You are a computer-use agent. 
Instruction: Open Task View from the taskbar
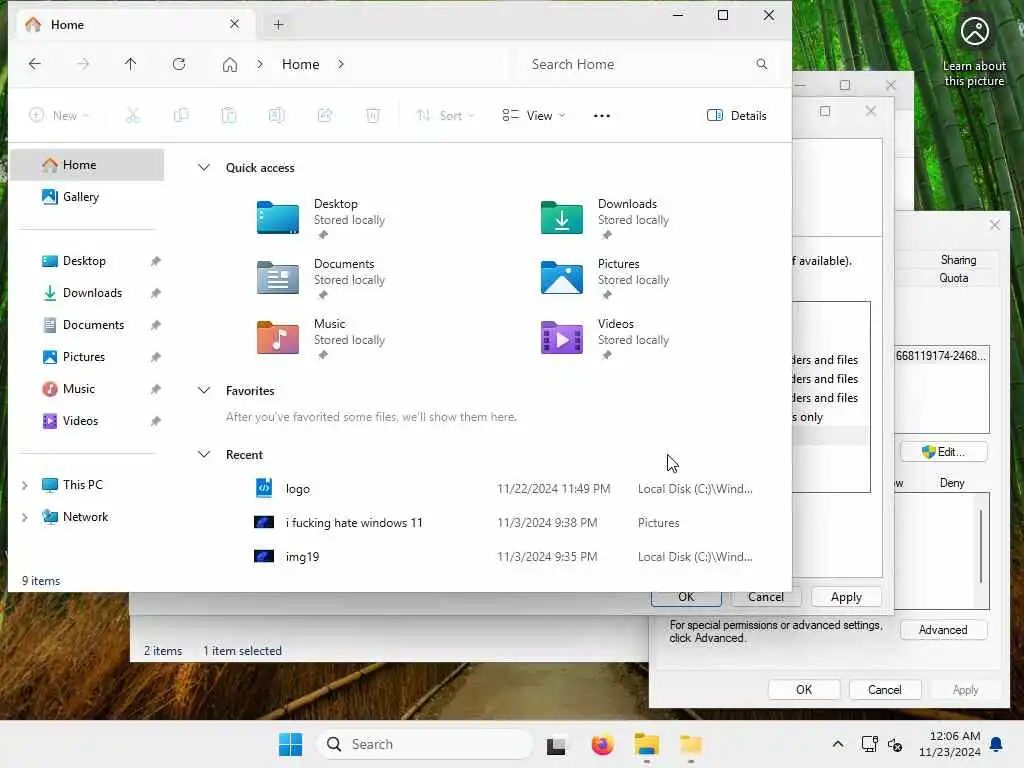556,744
